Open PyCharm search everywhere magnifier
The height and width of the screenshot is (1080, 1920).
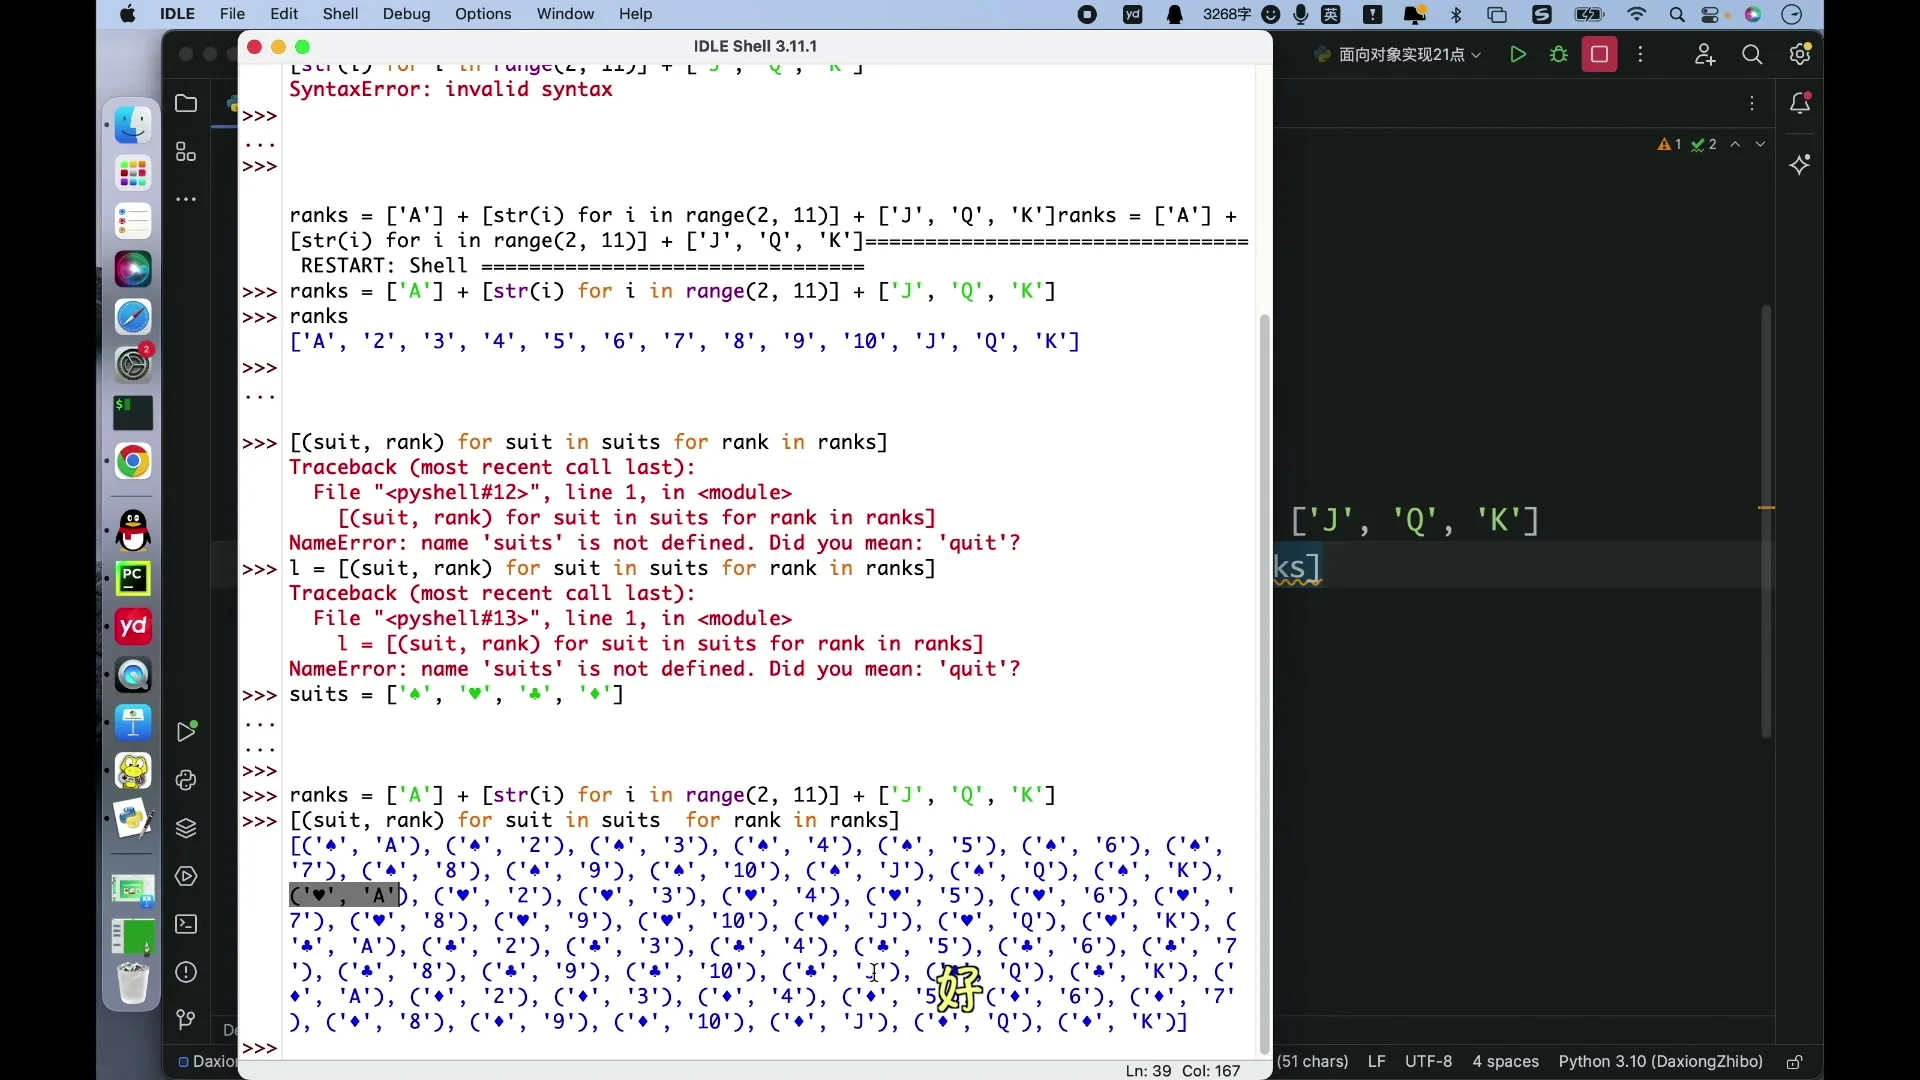click(x=1753, y=55)
